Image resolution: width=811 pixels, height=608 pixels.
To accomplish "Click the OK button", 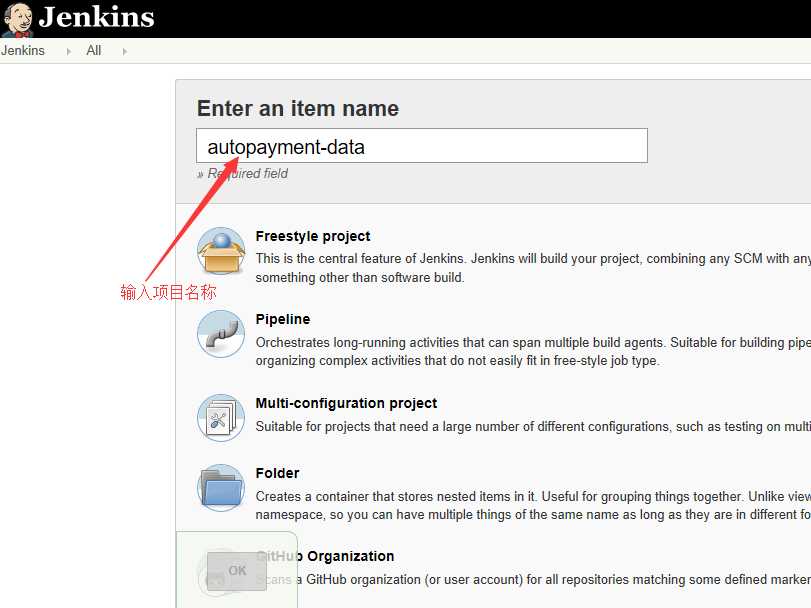I will point(237,571).
